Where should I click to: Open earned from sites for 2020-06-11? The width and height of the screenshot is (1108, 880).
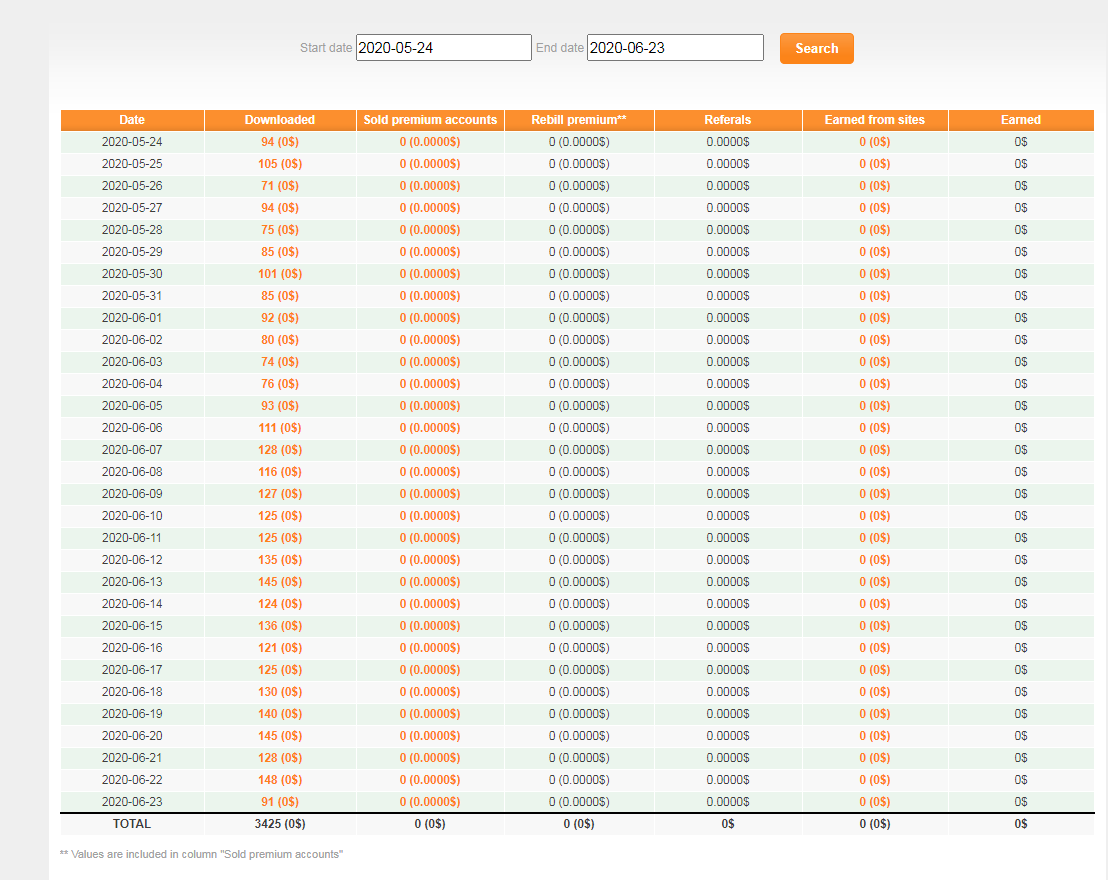pos(875,537)
